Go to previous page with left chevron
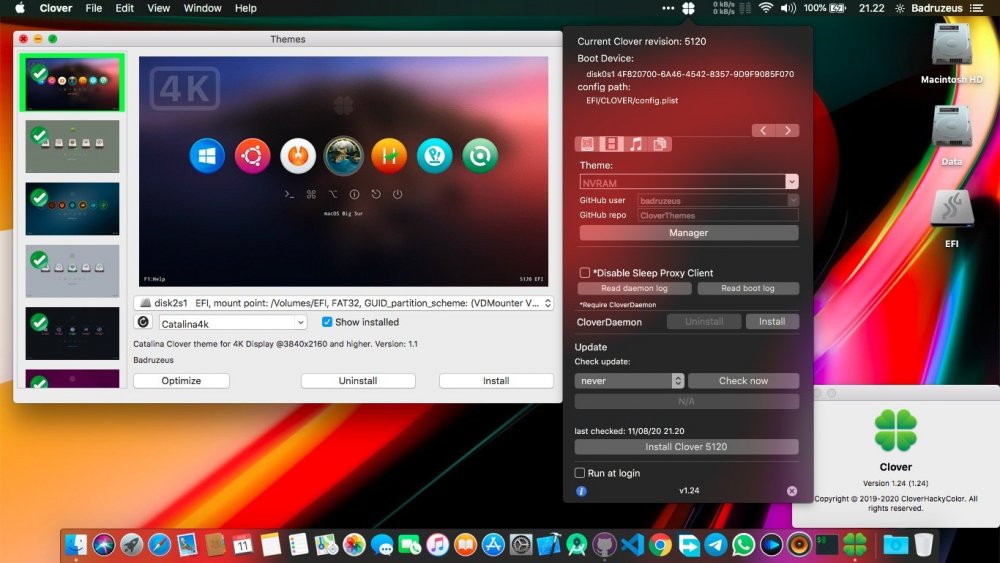1000x563 pixels. [763, 130]
